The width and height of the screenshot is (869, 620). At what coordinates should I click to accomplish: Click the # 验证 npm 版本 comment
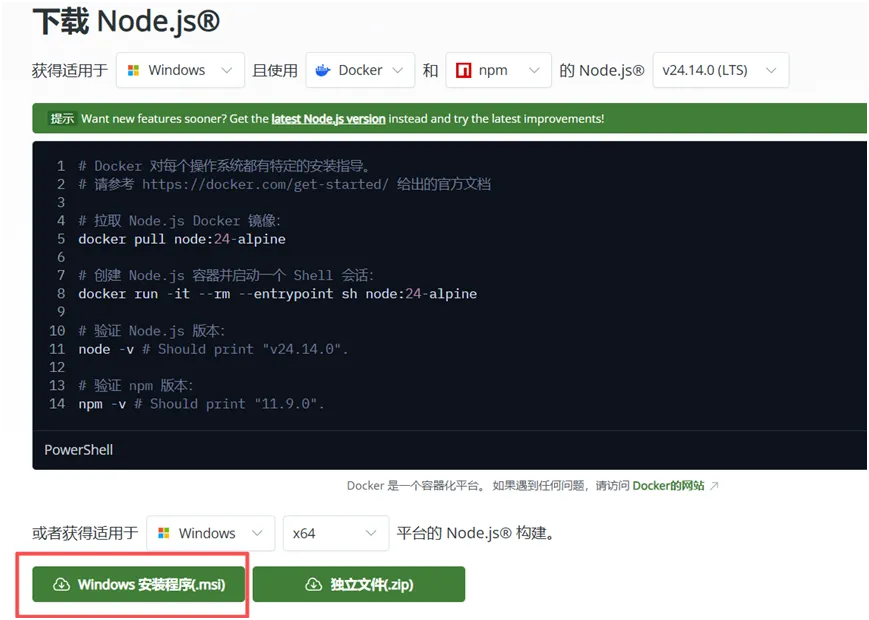click(136, 386)
